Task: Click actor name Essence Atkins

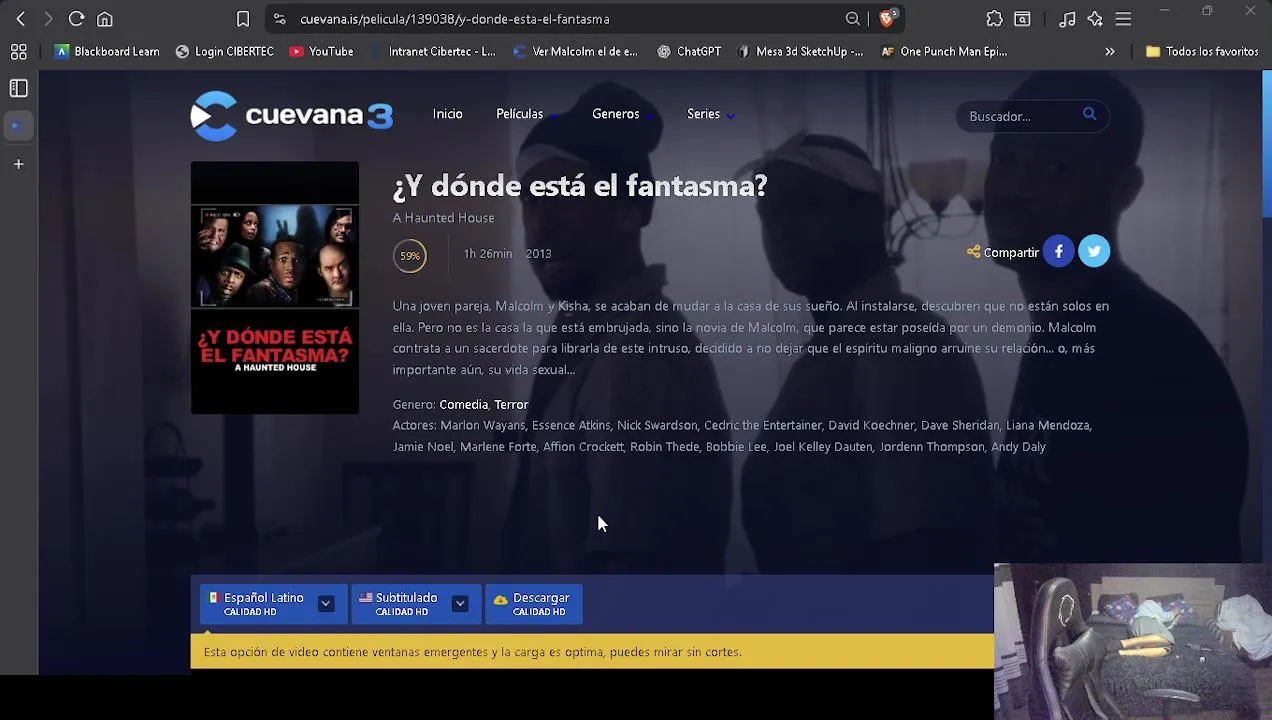Action: coord(571,426)
